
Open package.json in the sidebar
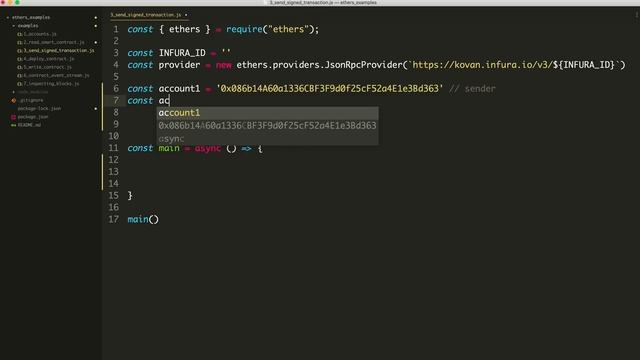coord(33,117)
